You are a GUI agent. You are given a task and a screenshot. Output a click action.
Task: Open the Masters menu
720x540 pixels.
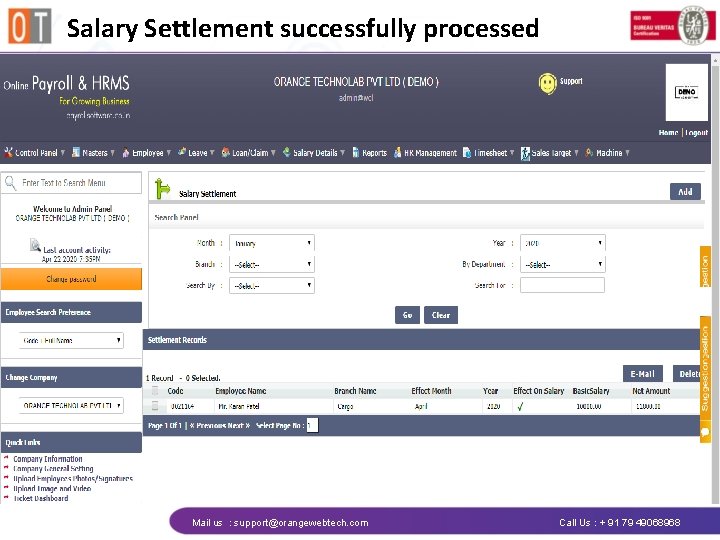point(93,153)
